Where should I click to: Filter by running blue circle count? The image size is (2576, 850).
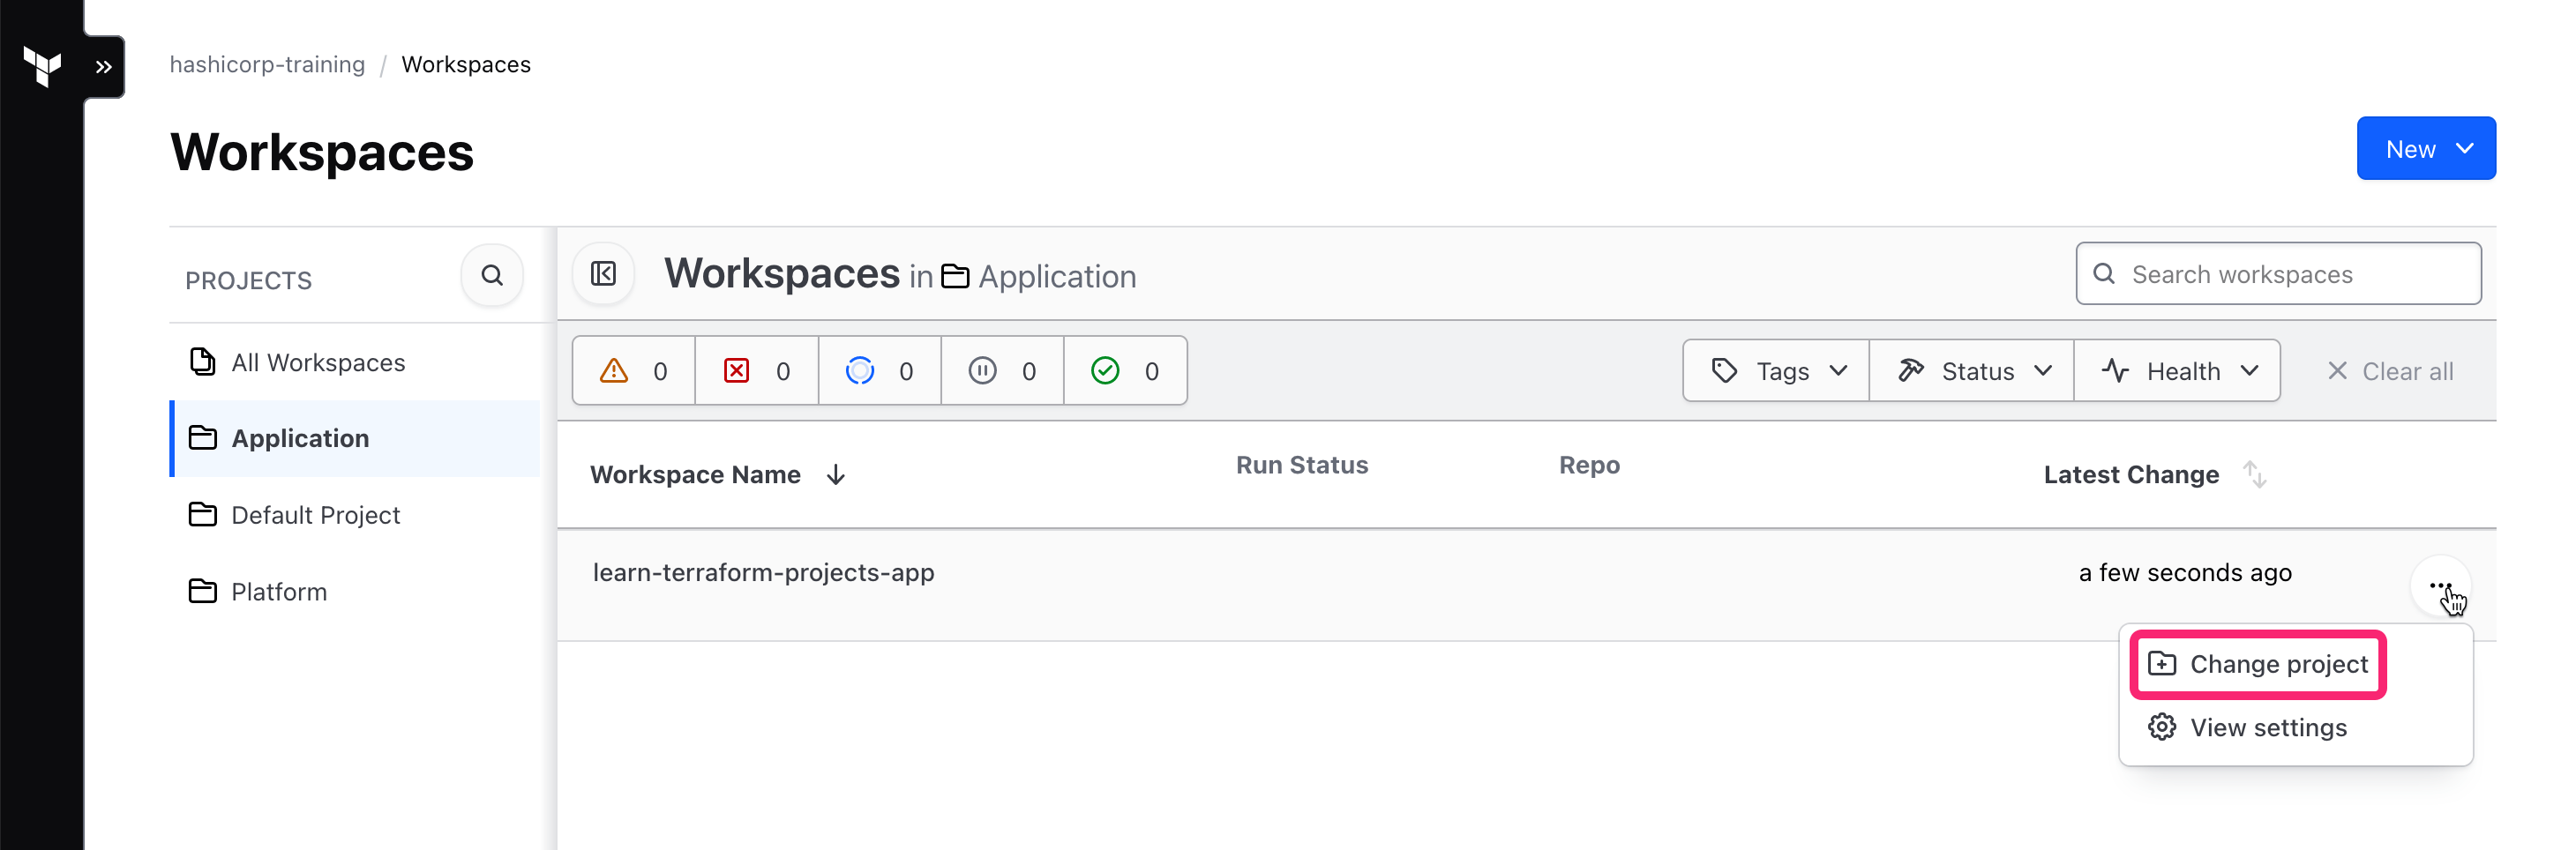(x=880, y=371)
